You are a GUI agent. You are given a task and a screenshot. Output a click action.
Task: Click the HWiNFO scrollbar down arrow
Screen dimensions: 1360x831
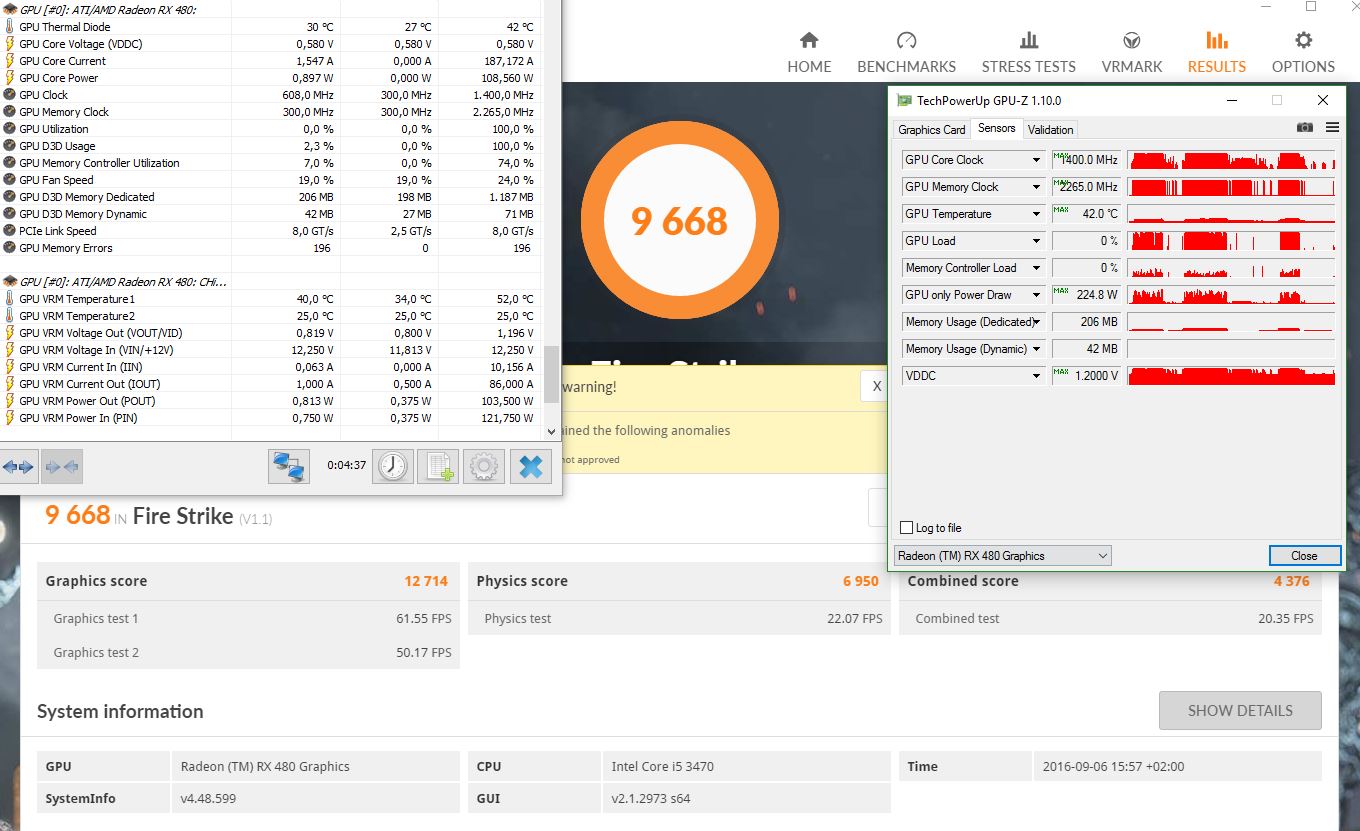tap(551, 431)
